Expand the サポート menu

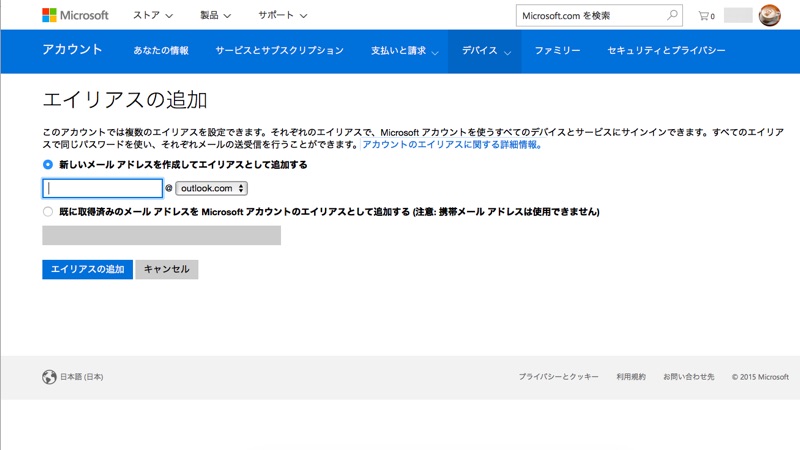click(x=282, y=15)
